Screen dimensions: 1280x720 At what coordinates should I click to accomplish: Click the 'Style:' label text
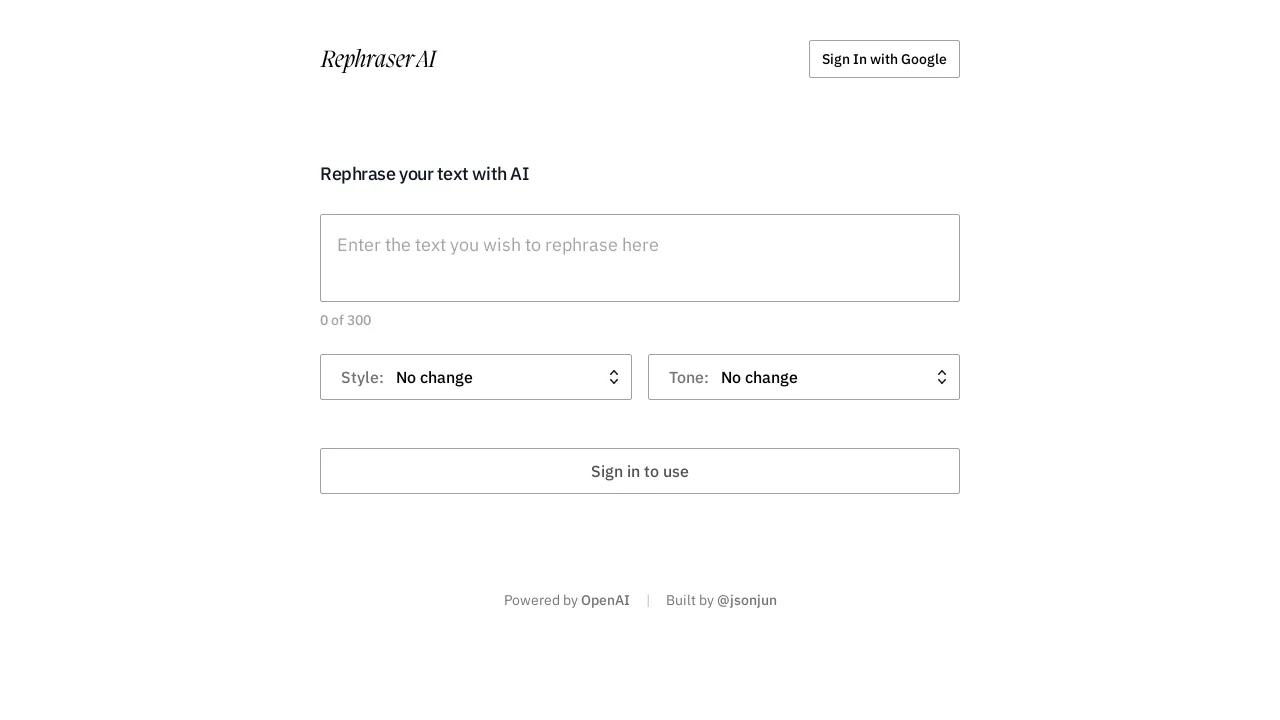pyautogui.click(x=362, y=377)
